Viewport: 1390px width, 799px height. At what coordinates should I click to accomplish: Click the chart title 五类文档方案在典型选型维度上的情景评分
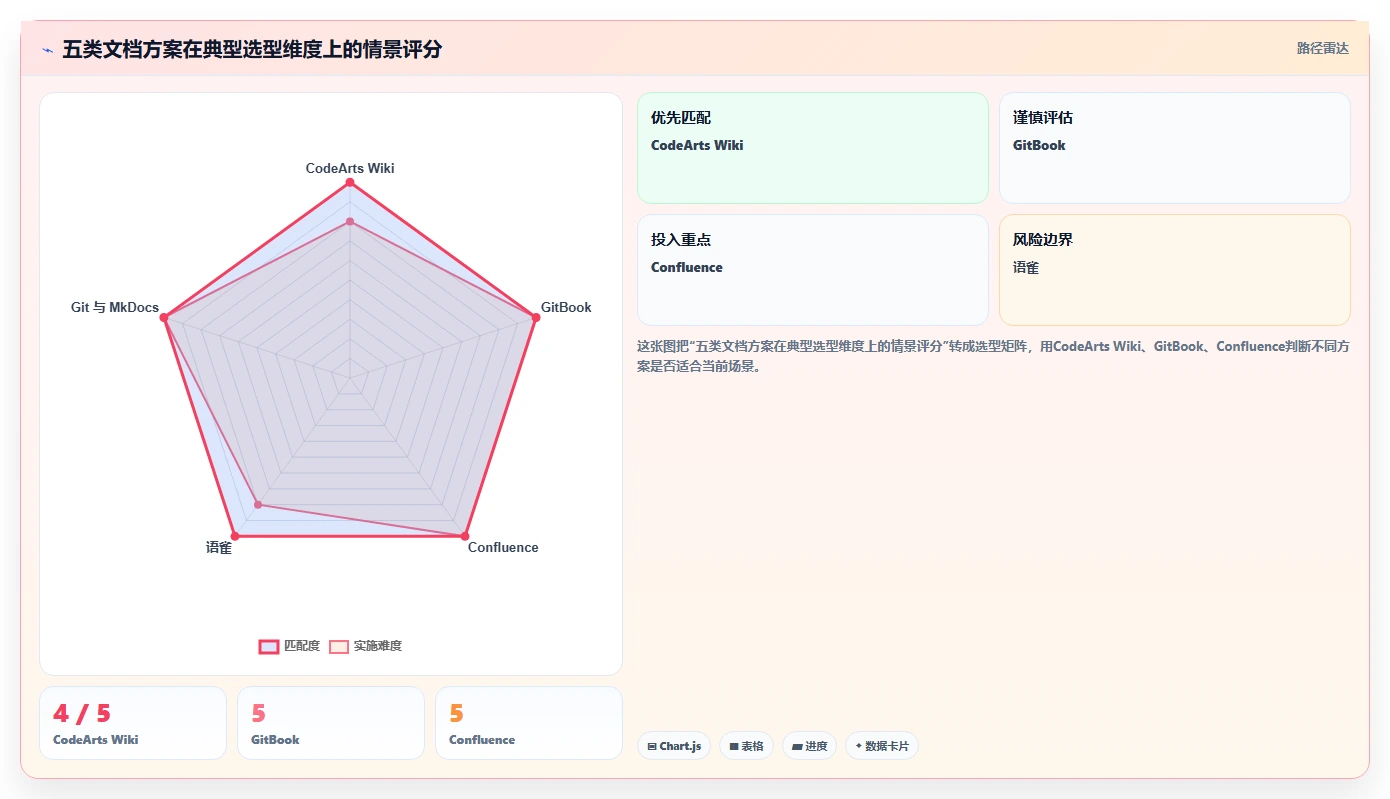tap(252, 49)
